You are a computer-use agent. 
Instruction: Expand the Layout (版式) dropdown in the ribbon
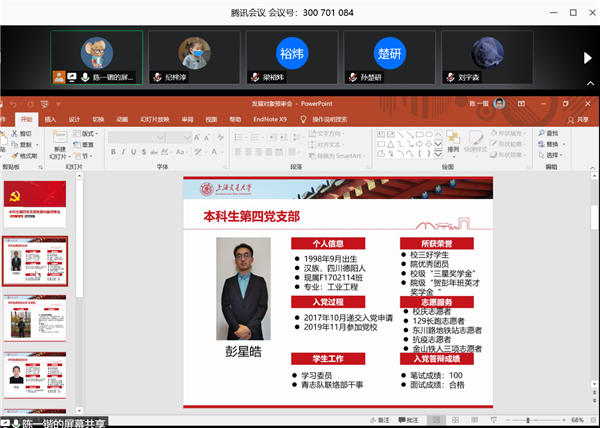(88, 133)
